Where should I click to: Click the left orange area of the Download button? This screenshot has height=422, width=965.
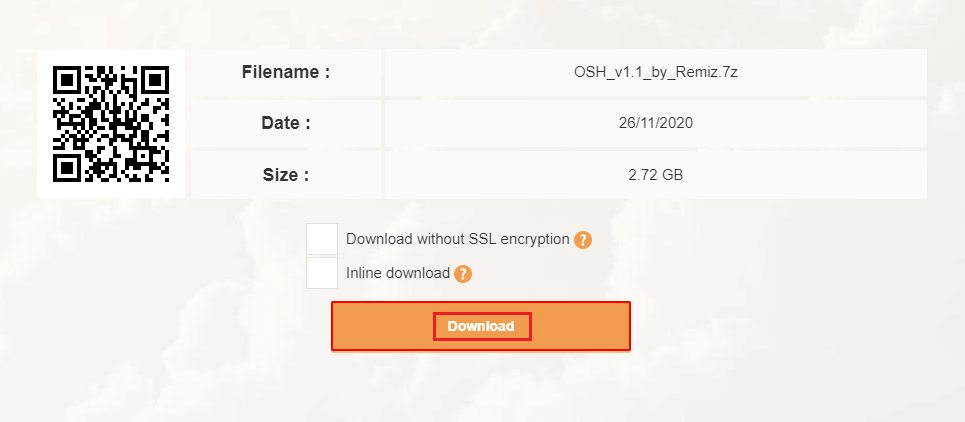[x=383, y=326]
